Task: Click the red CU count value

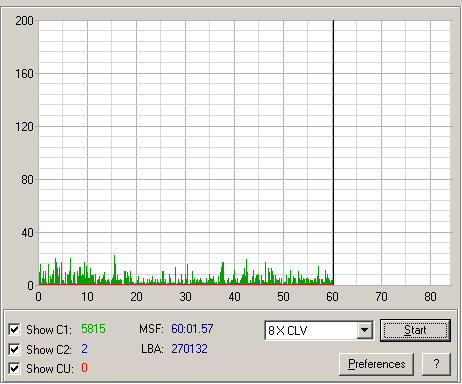Action: pos(84,368)
